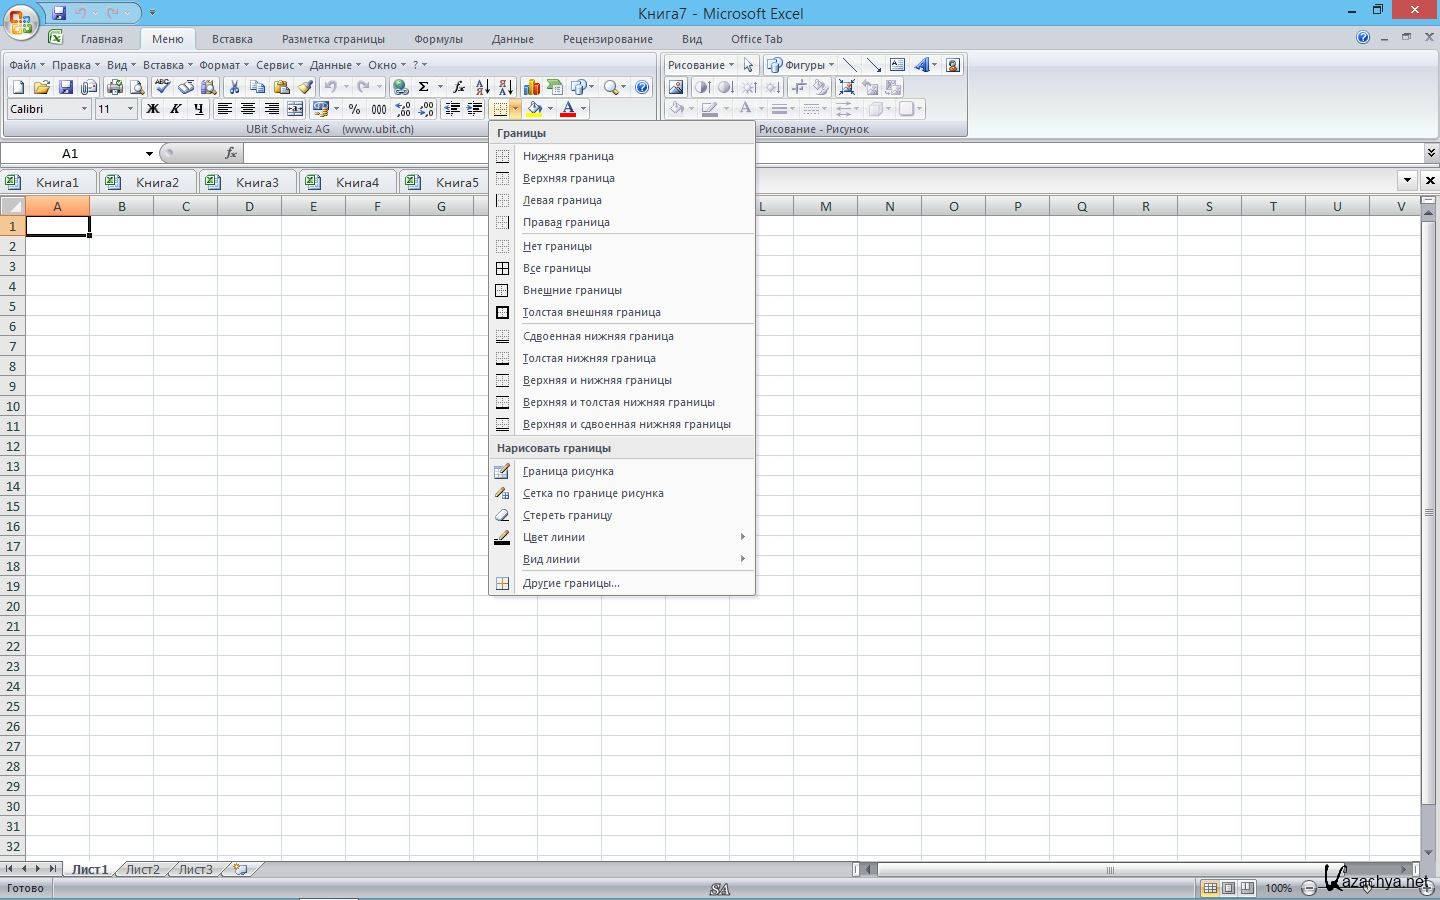Toggle underline formatting (Ч)
The width and height of the screenshot is (1440, 900).
(199, 109)
